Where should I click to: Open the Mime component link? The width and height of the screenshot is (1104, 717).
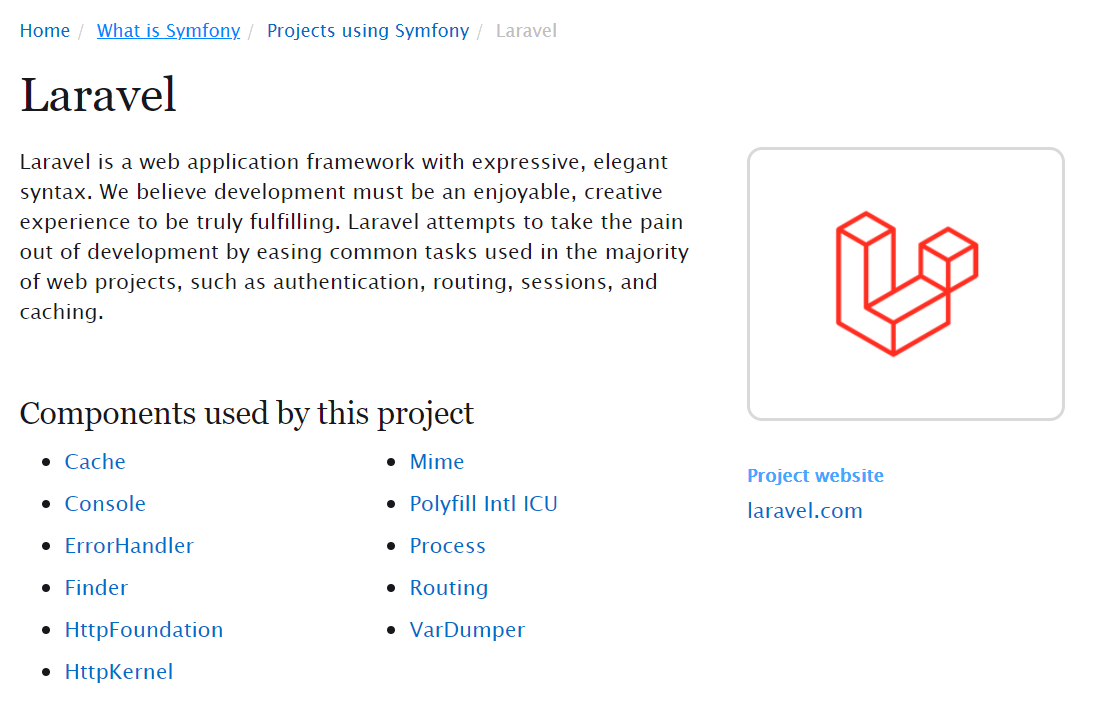[437, 462]
